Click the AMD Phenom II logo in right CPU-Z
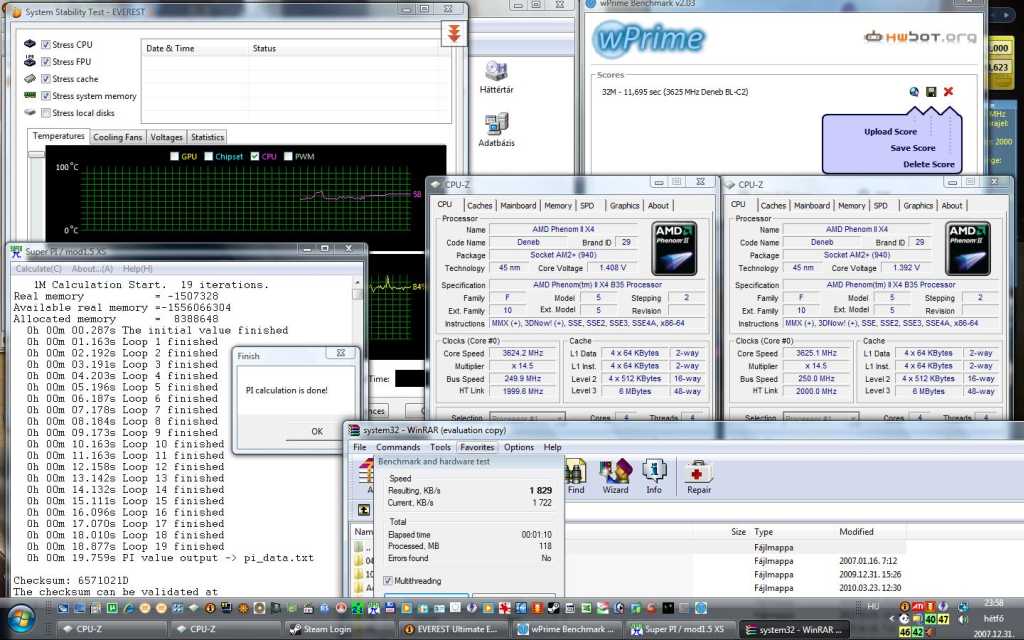Screen dimensions: 1024x640 pyautogui.click(x=968, y=248)
